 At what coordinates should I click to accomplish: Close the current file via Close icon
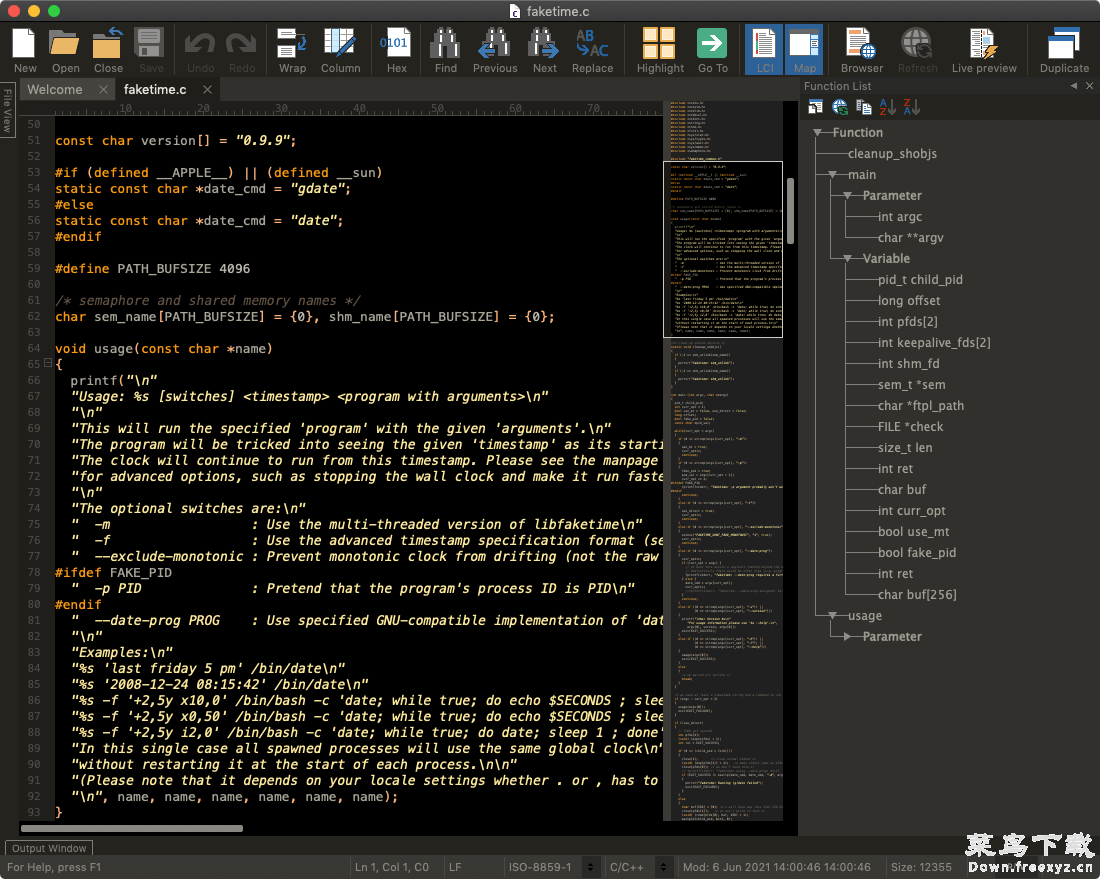click(108, 50)
